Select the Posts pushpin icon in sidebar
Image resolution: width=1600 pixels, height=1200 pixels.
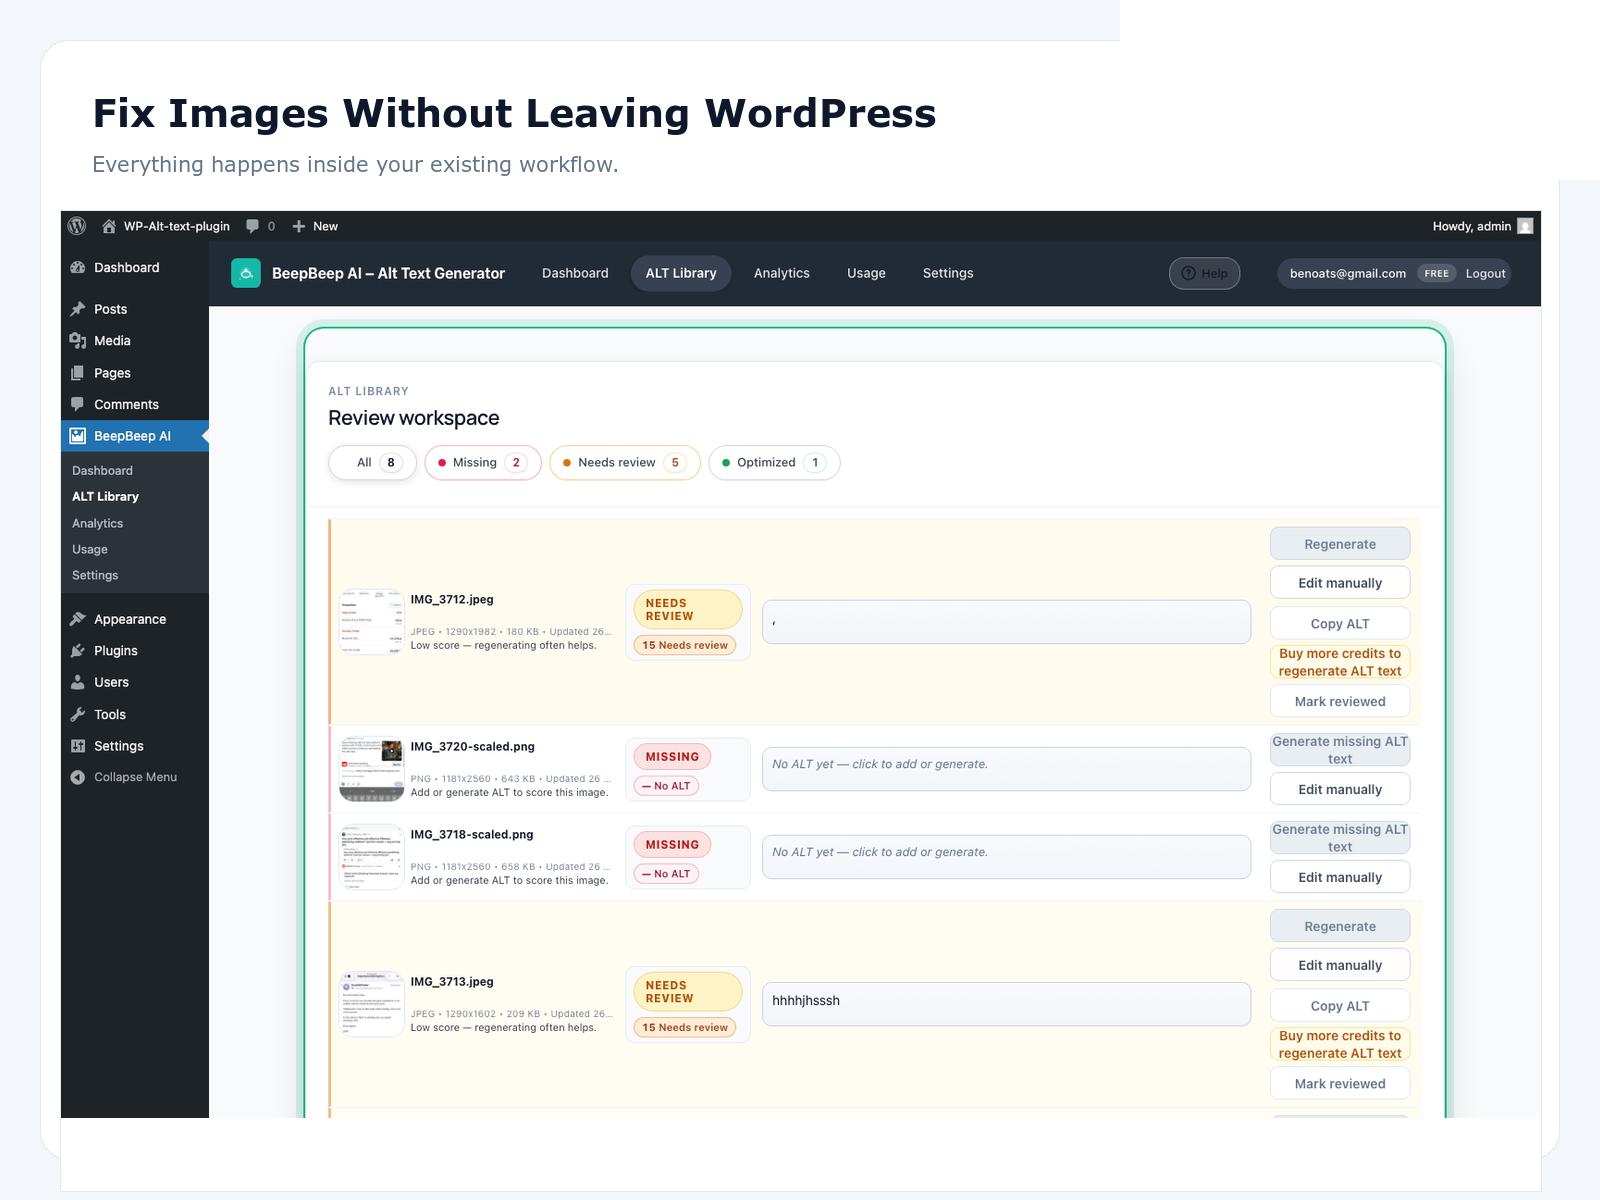click(x=78, y=309)
